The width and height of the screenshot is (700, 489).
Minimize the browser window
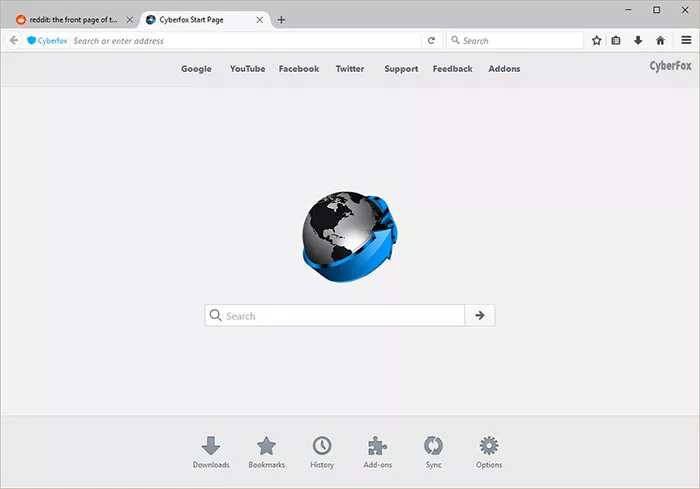[628, 10]
